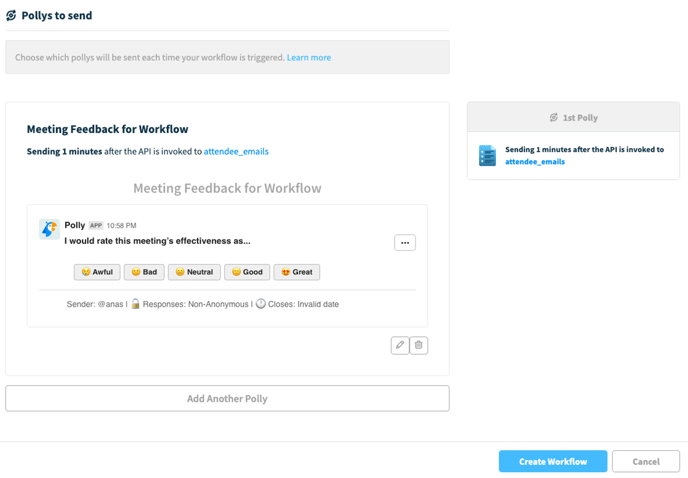Click the gray Meeting Feedback for Workflow preview title
The width and height of the screenshot is (688, 478).
click(x=227, y=188)
